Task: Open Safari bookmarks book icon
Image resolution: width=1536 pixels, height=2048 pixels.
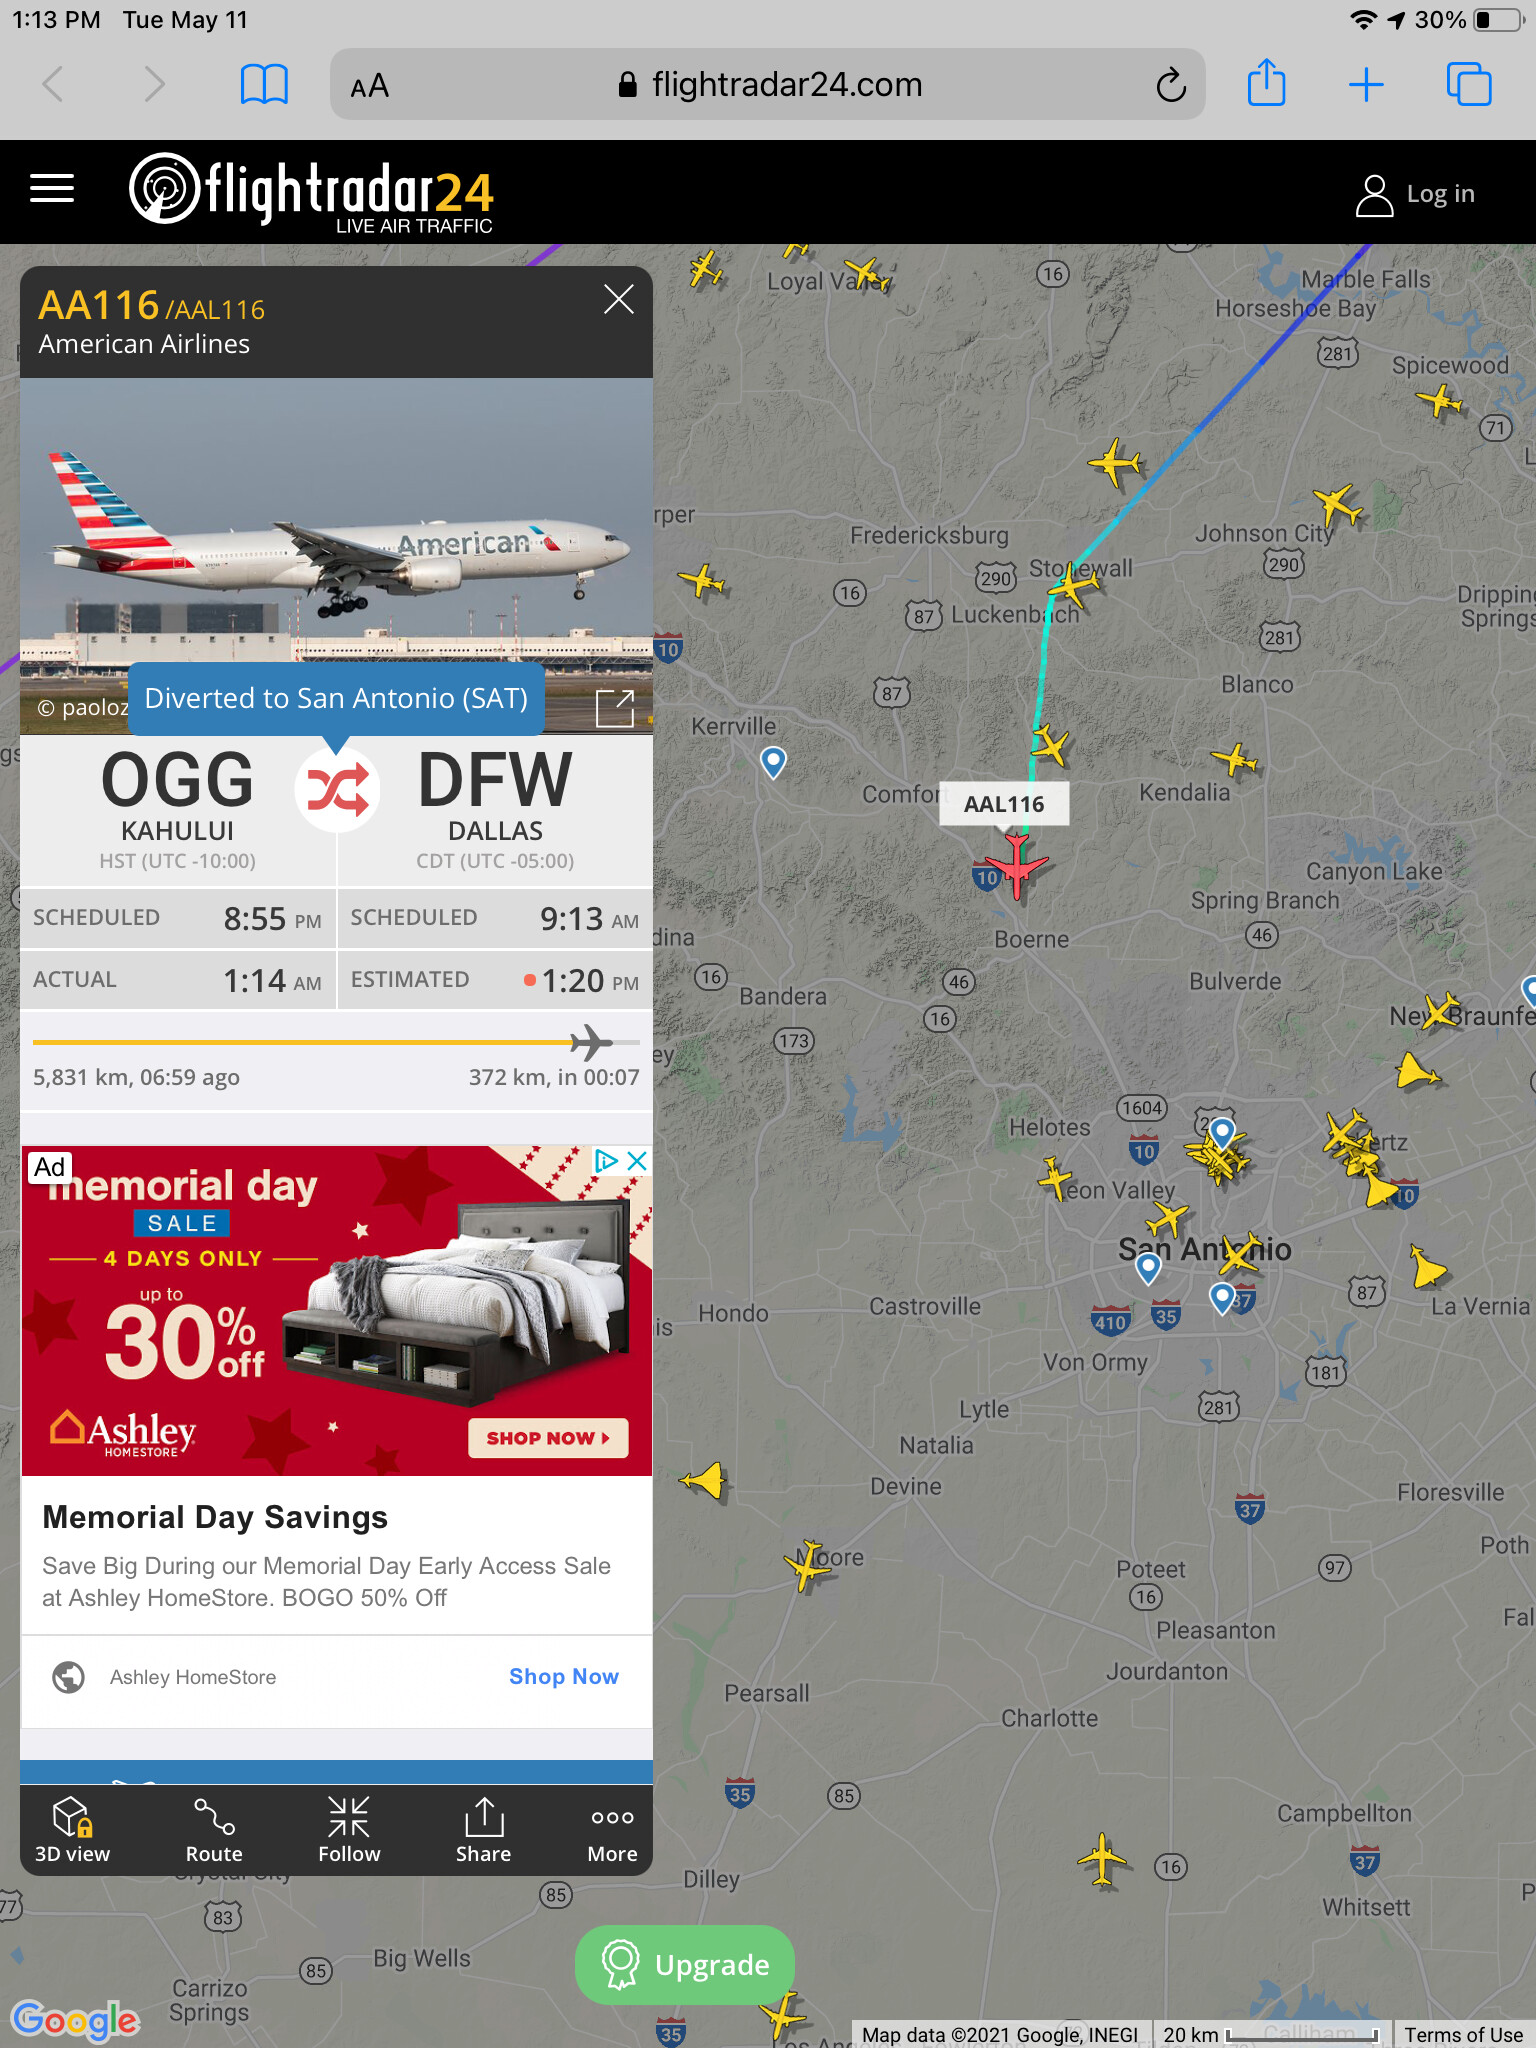Action: (264, 85)
